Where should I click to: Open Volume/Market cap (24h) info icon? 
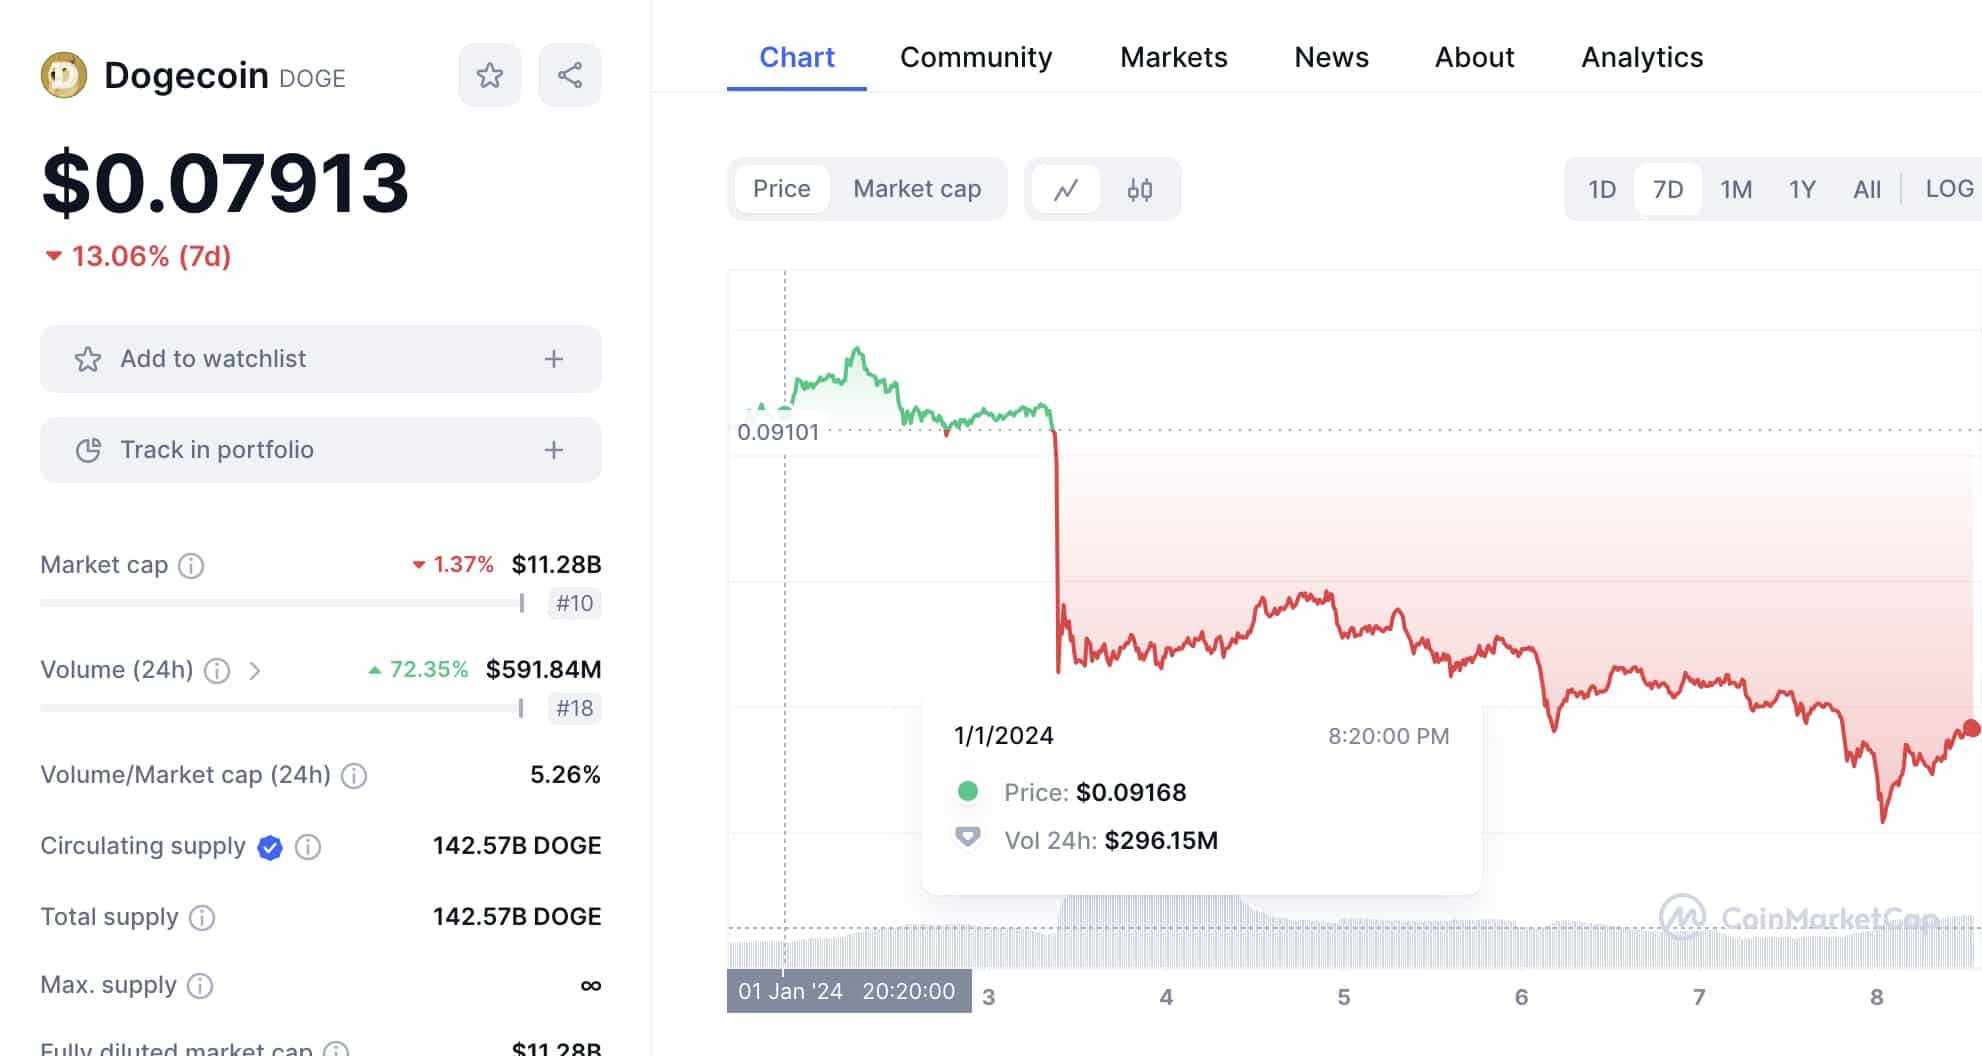pos(354,776)
